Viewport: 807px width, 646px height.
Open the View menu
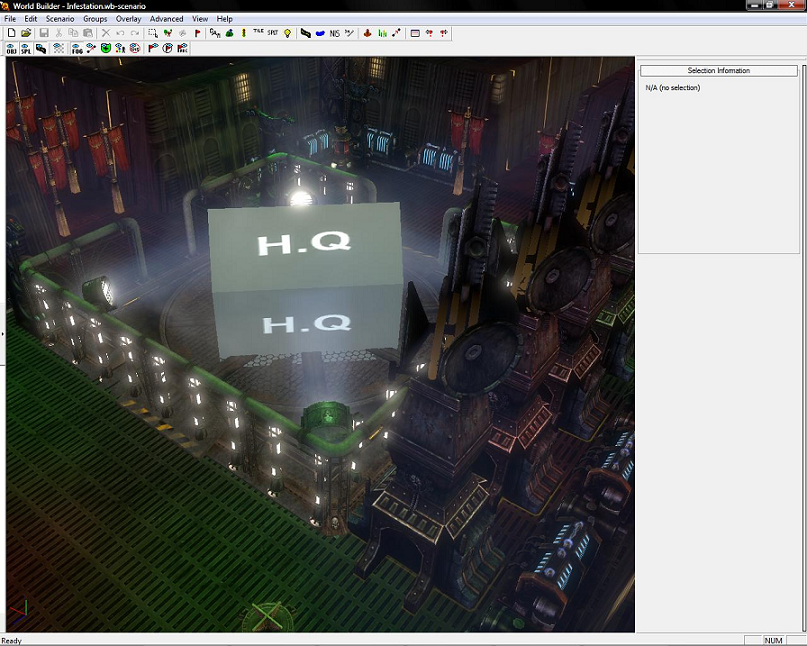tap(200, 19)
